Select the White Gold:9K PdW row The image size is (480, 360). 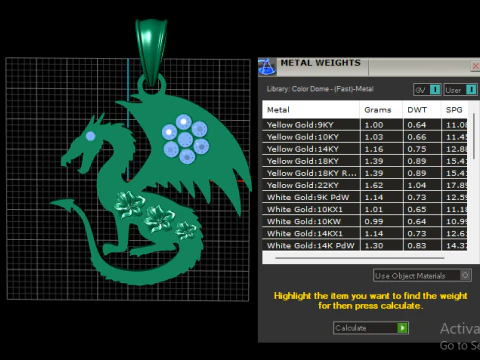coord(365,197)
